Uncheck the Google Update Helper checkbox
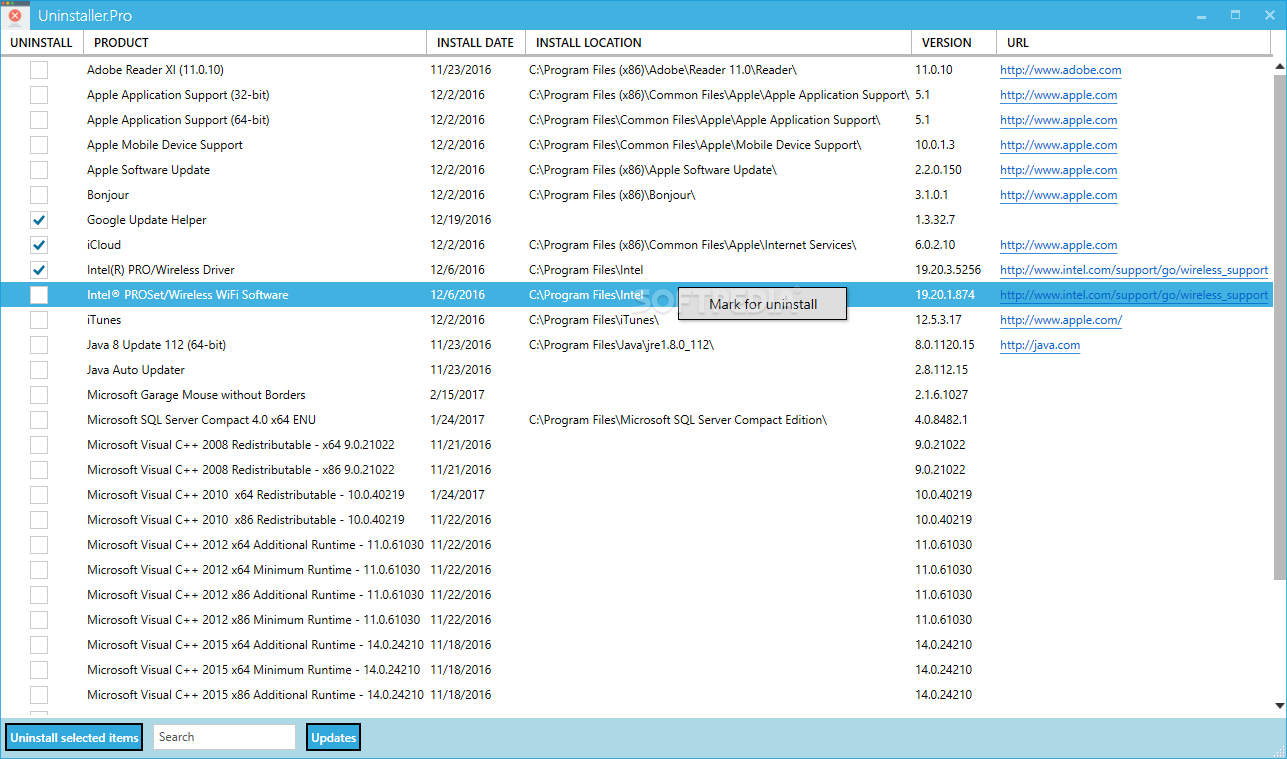The image size is (1287, 759). pos(39,220)
